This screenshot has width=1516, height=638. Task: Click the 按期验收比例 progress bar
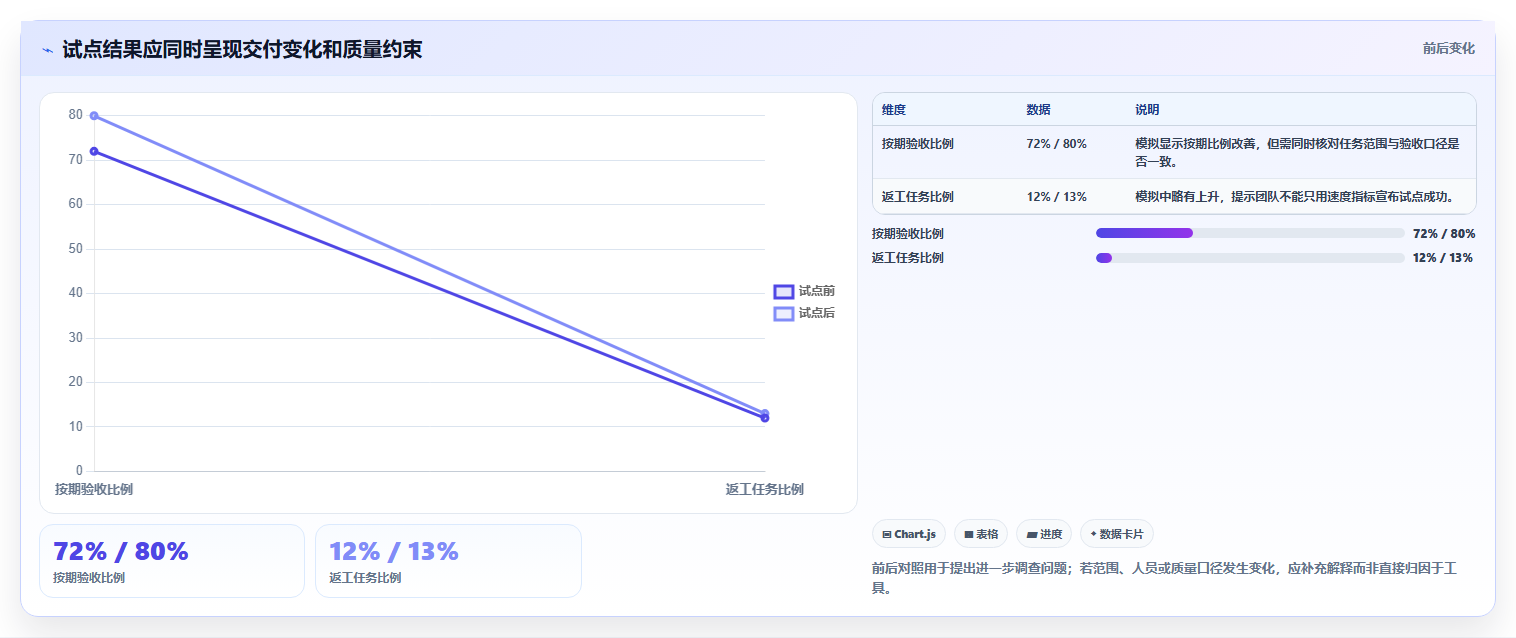tap(1250, 233)
